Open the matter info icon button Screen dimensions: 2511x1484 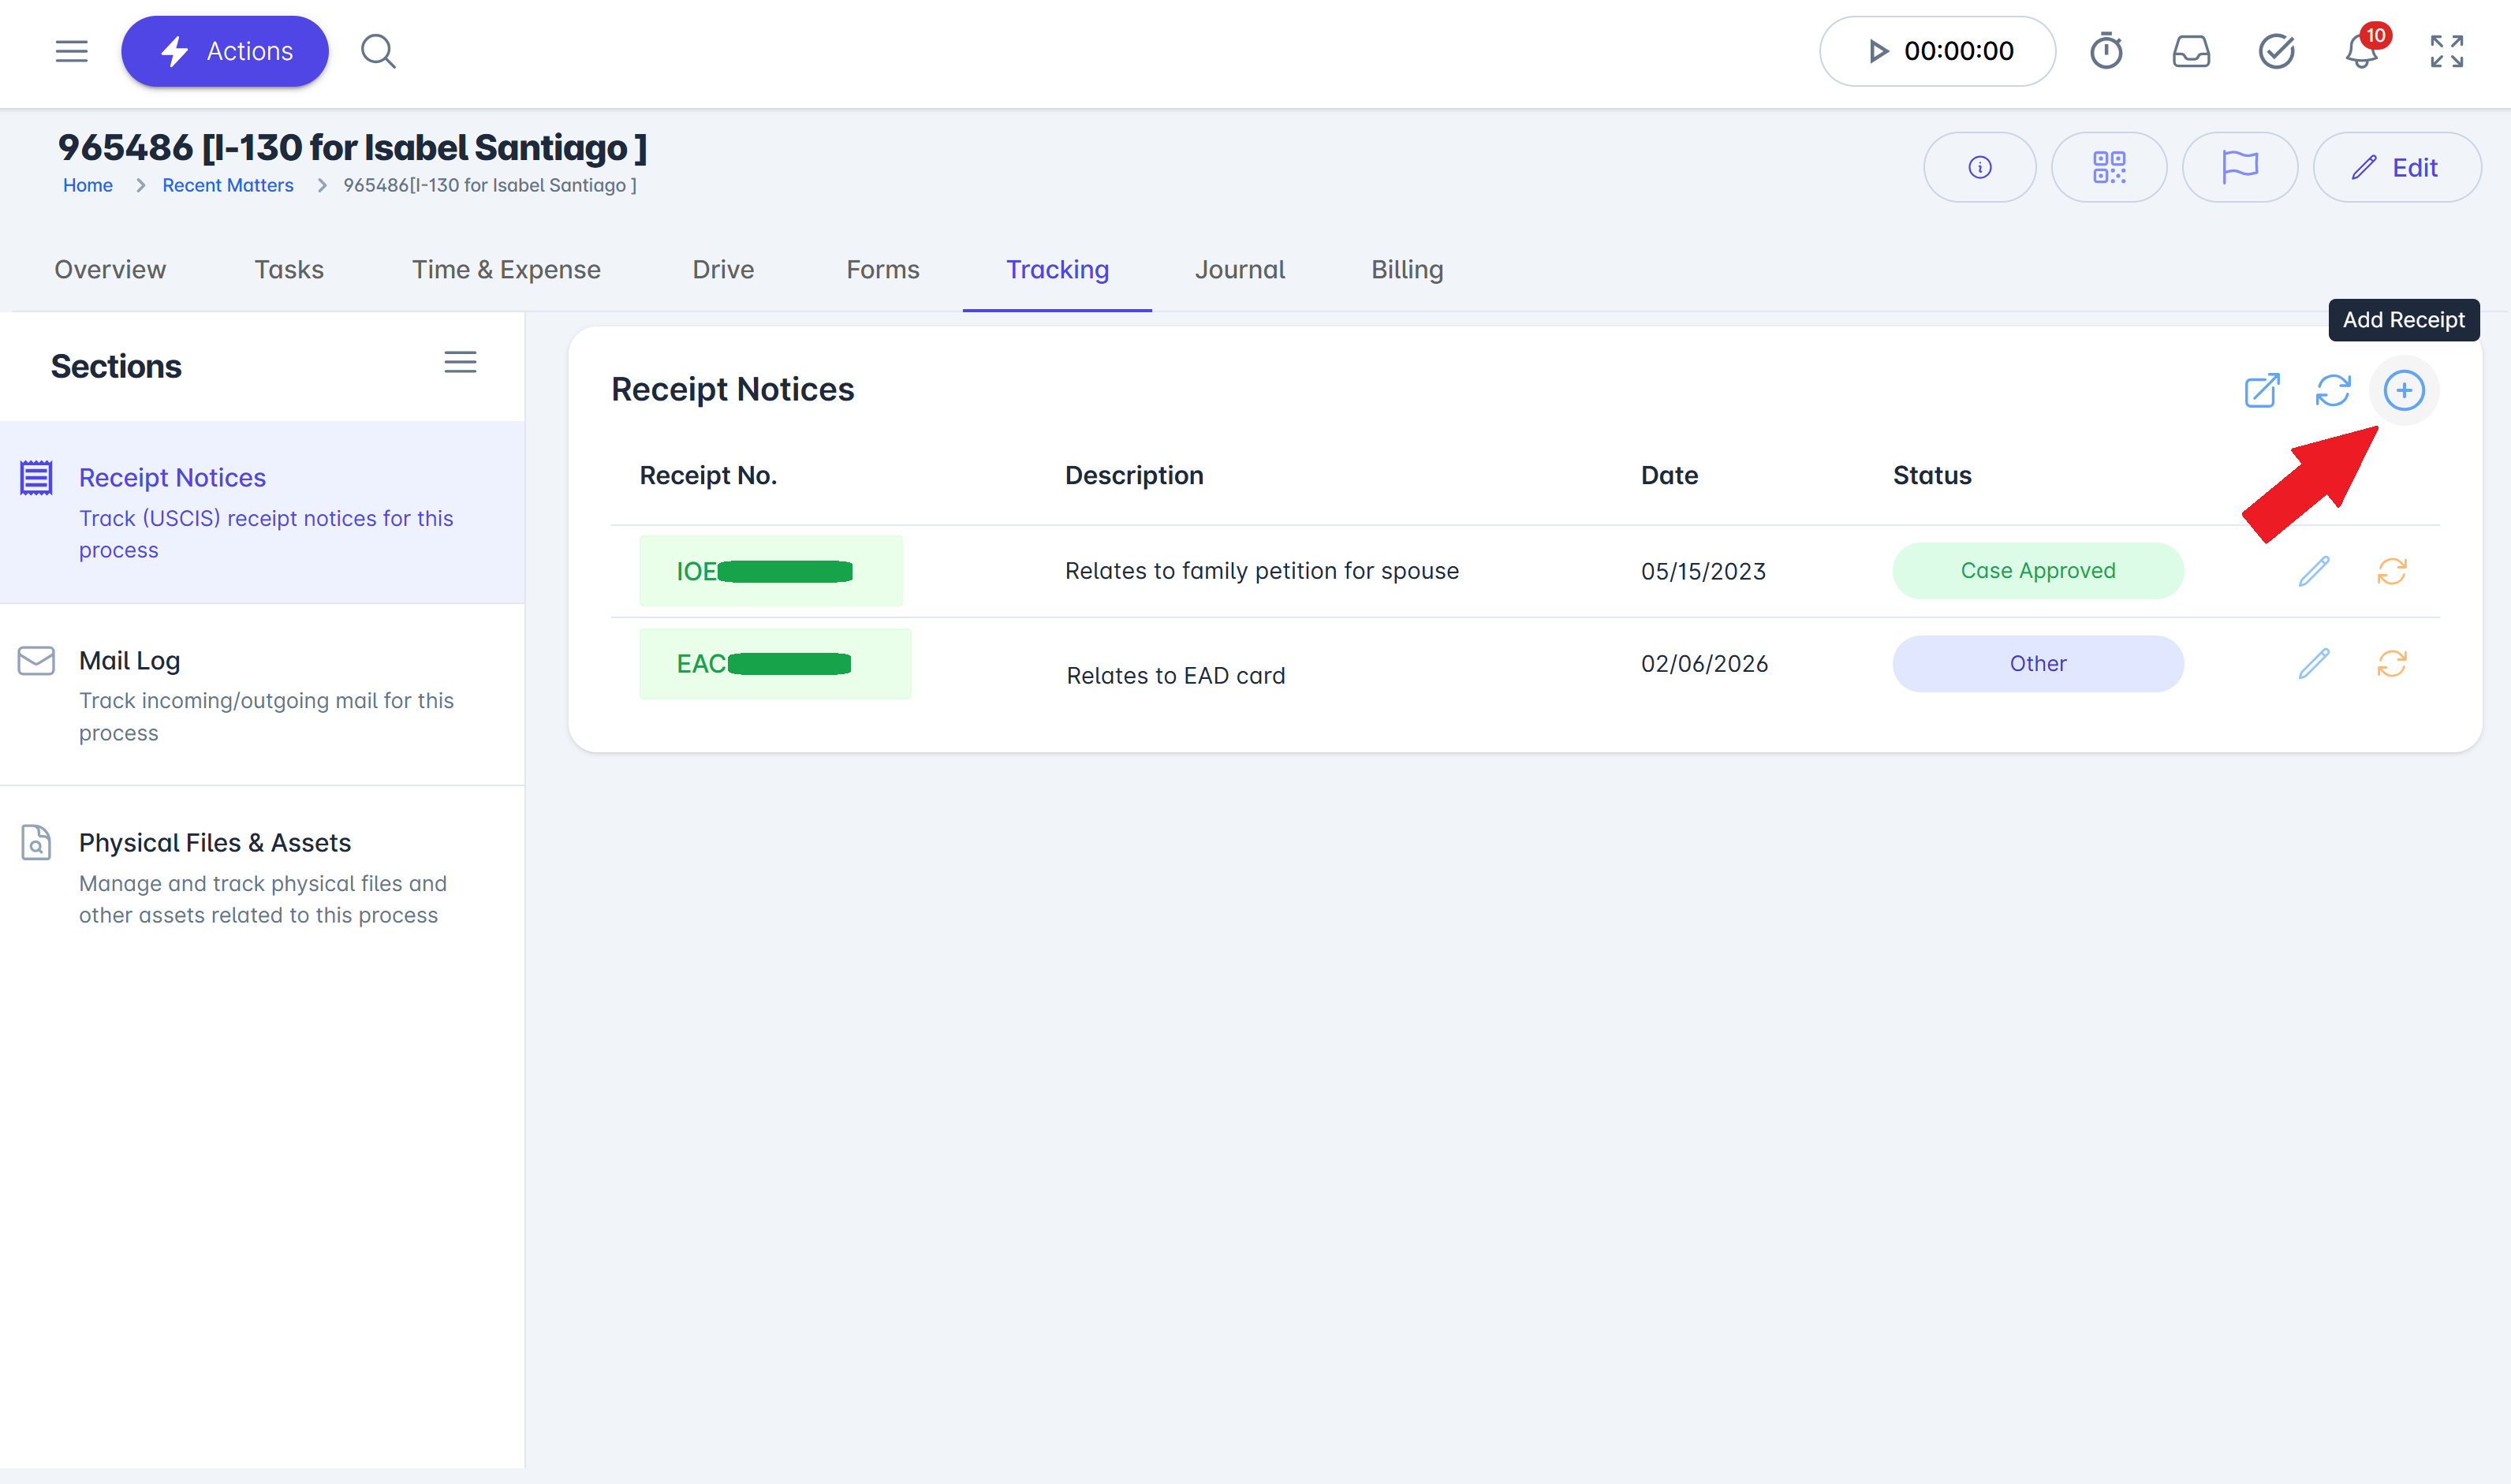1979,167
